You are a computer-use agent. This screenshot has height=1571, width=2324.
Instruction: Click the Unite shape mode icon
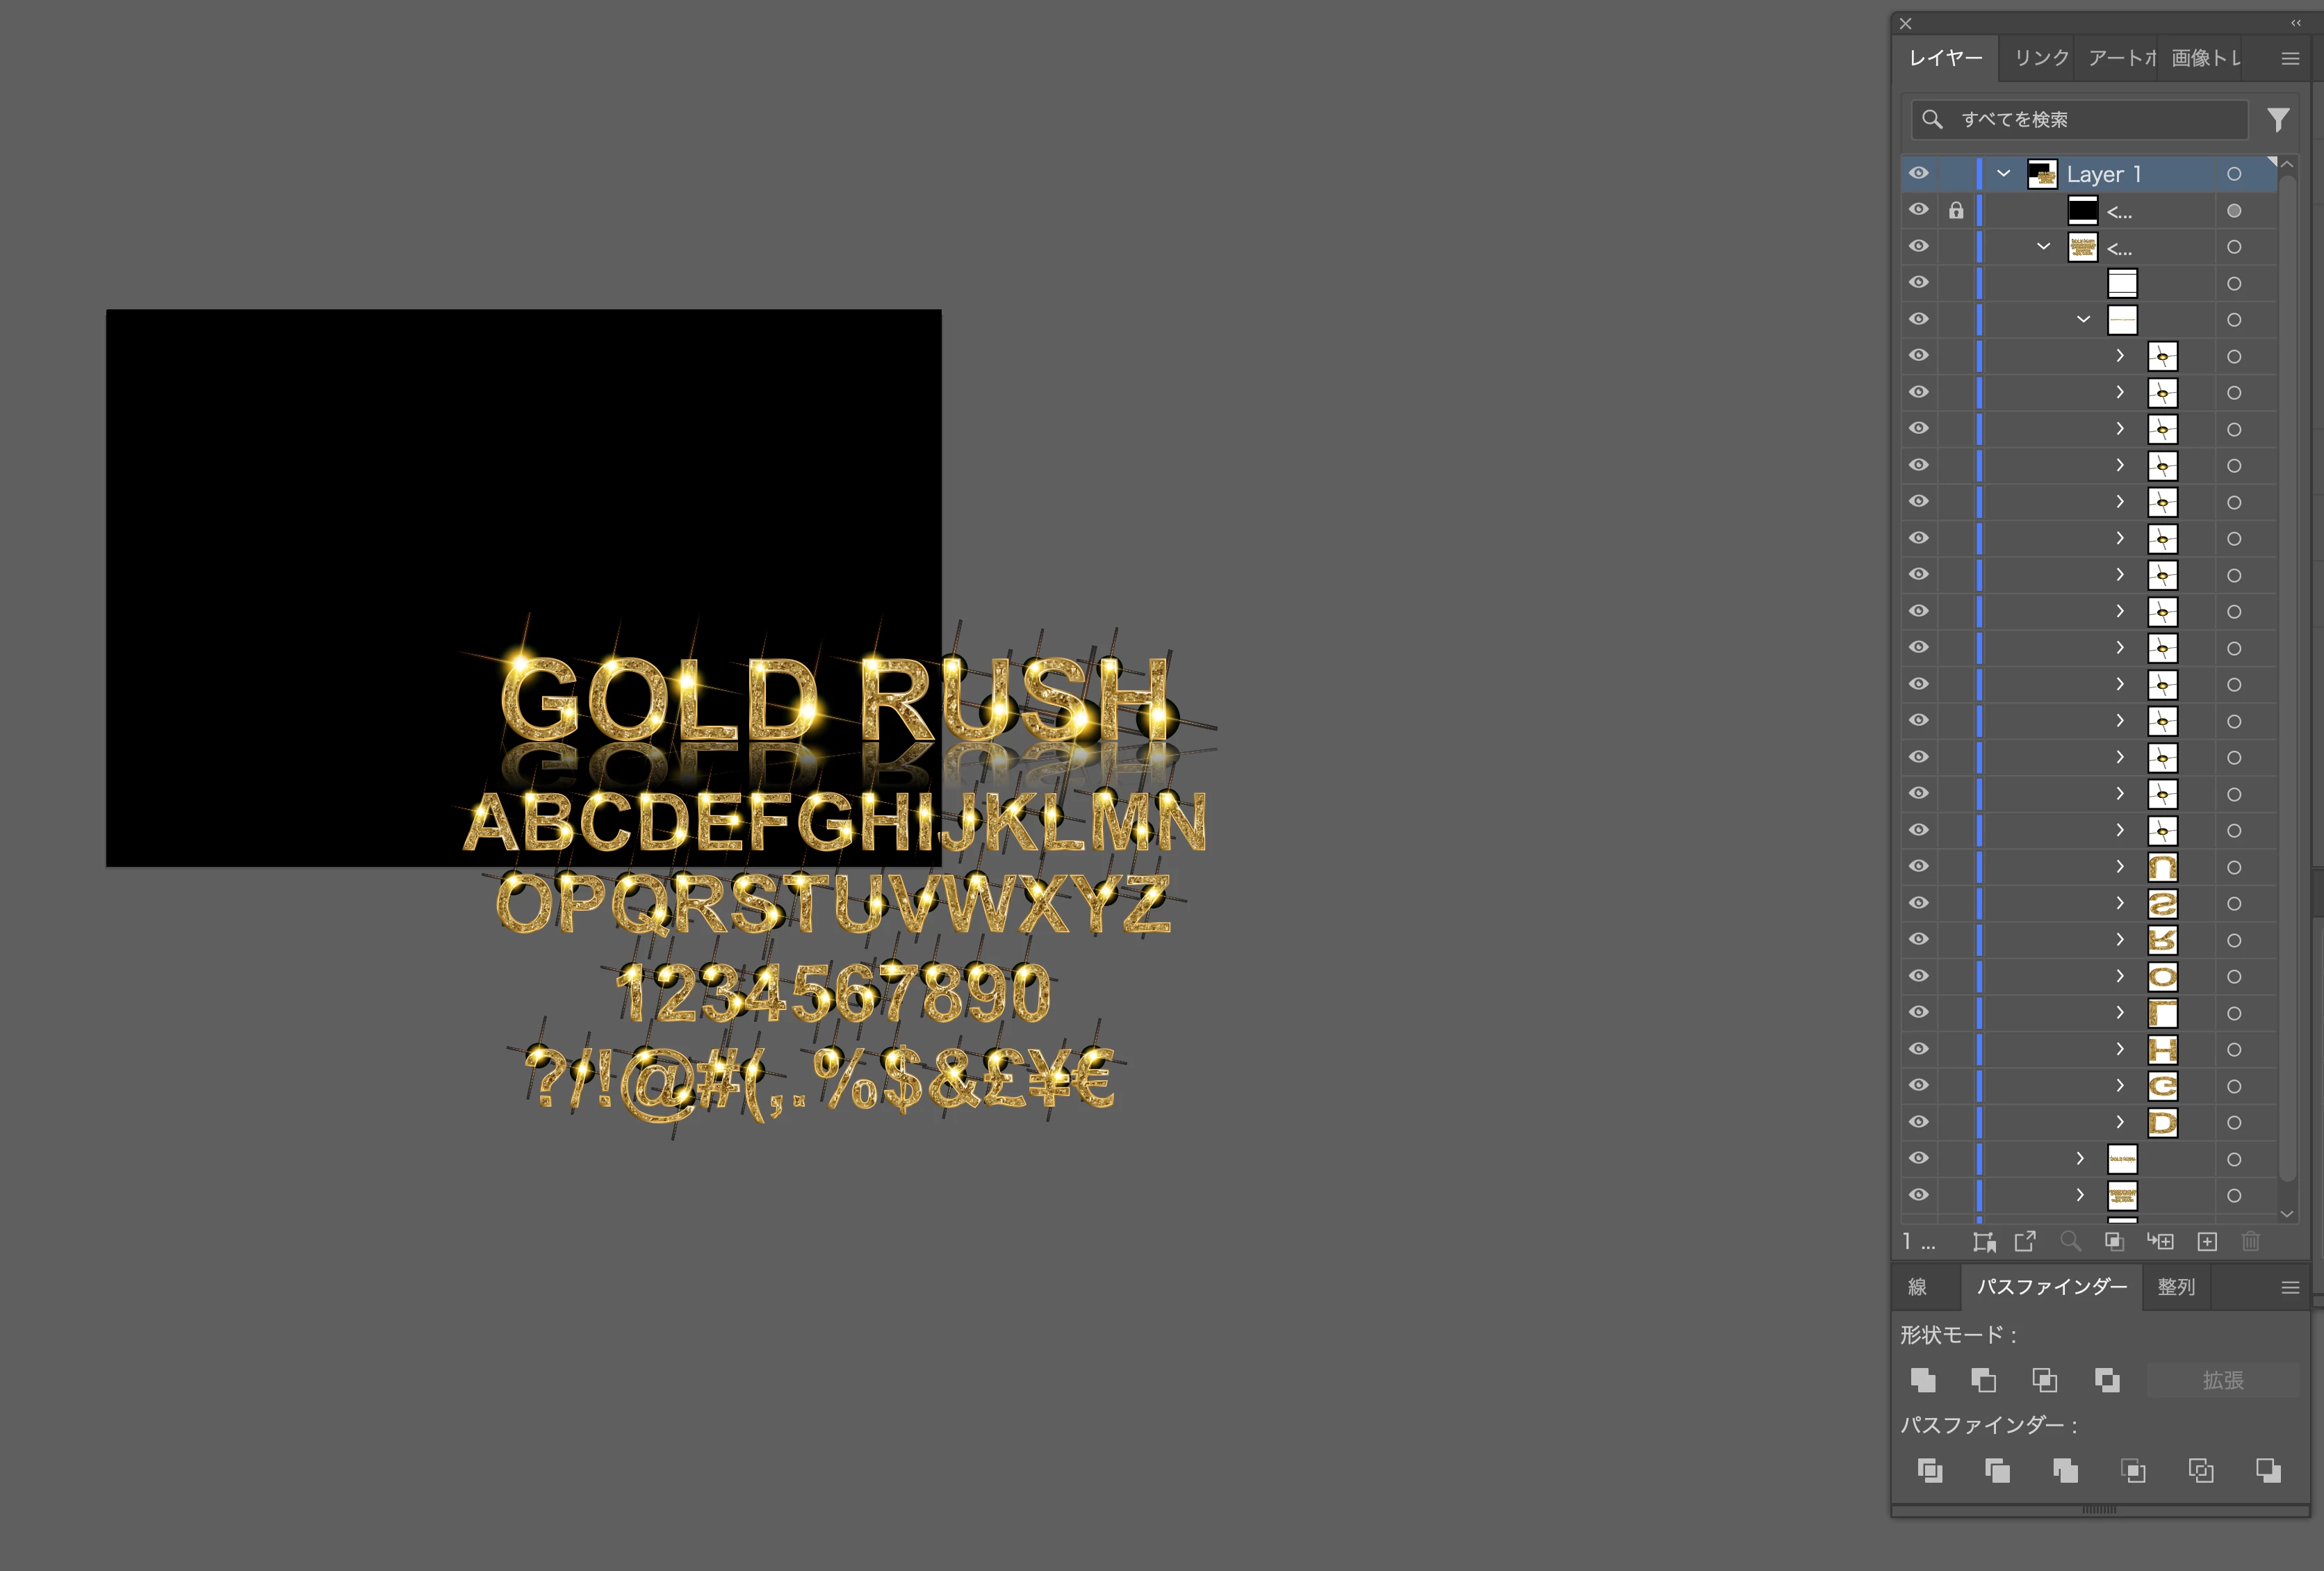(x=1922, y=1380)
